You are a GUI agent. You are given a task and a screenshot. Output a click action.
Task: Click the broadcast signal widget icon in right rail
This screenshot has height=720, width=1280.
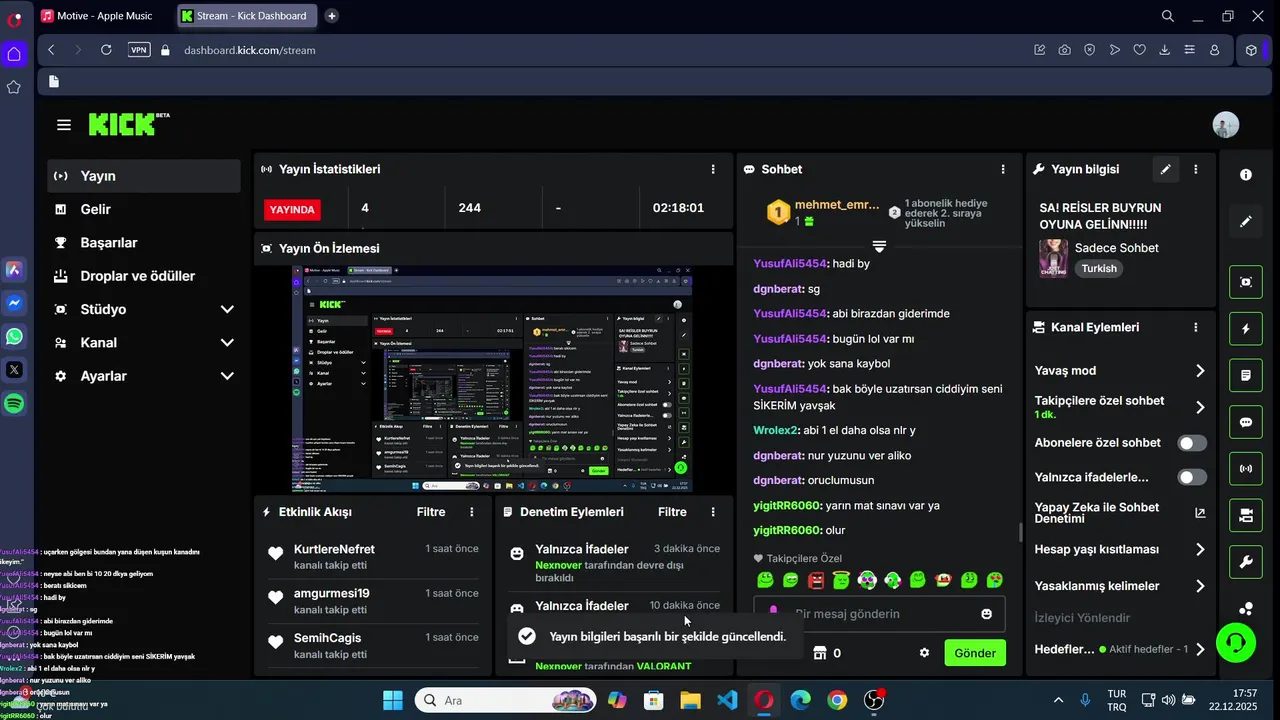[x=1246, y=468]
